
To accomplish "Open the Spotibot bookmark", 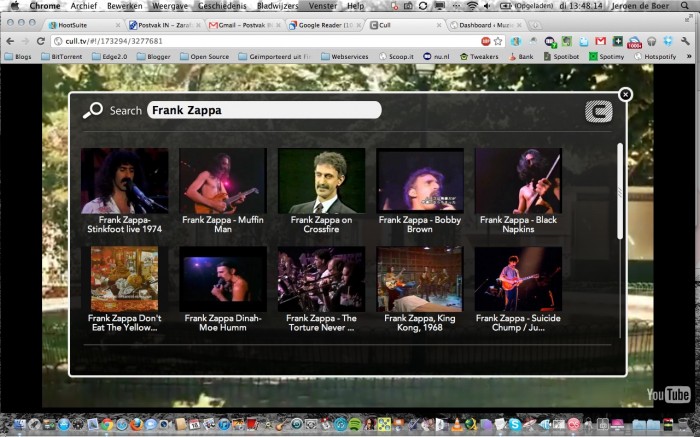I will click(562, 57).
